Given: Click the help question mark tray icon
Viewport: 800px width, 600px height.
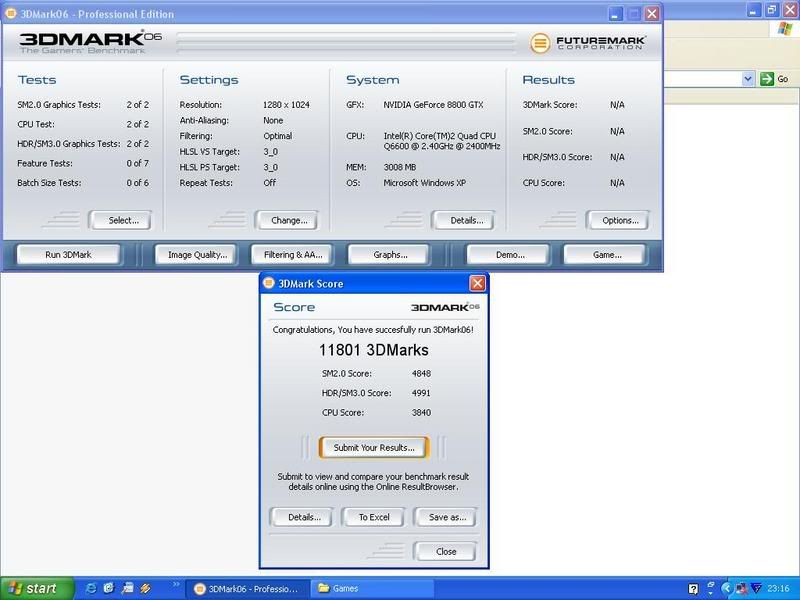Looking at the screenshot, I should coord(694,588).
